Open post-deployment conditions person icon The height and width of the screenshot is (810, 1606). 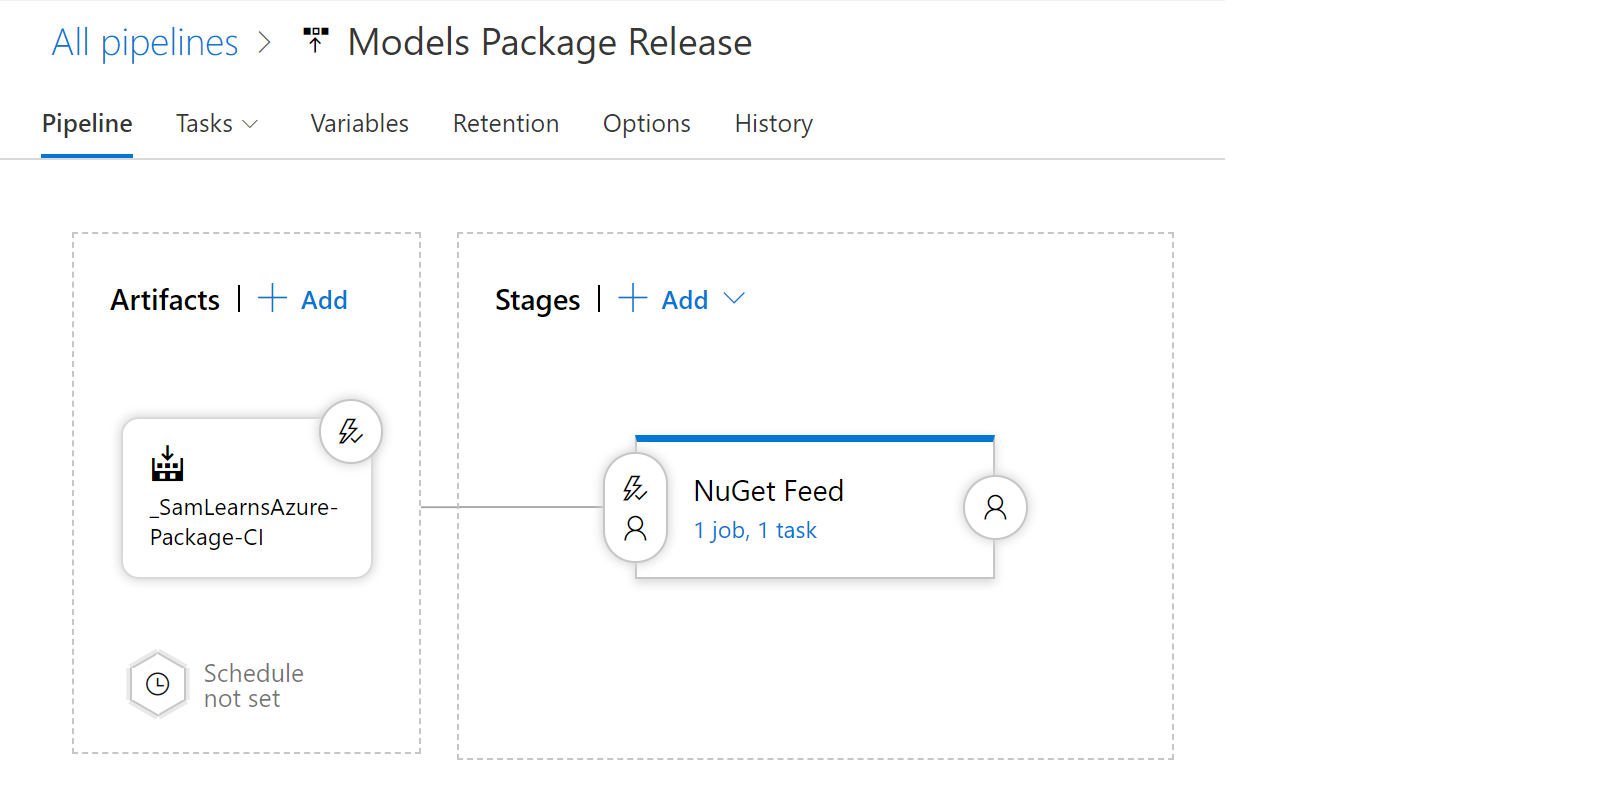pyautogui.click(x=995, y=508)
